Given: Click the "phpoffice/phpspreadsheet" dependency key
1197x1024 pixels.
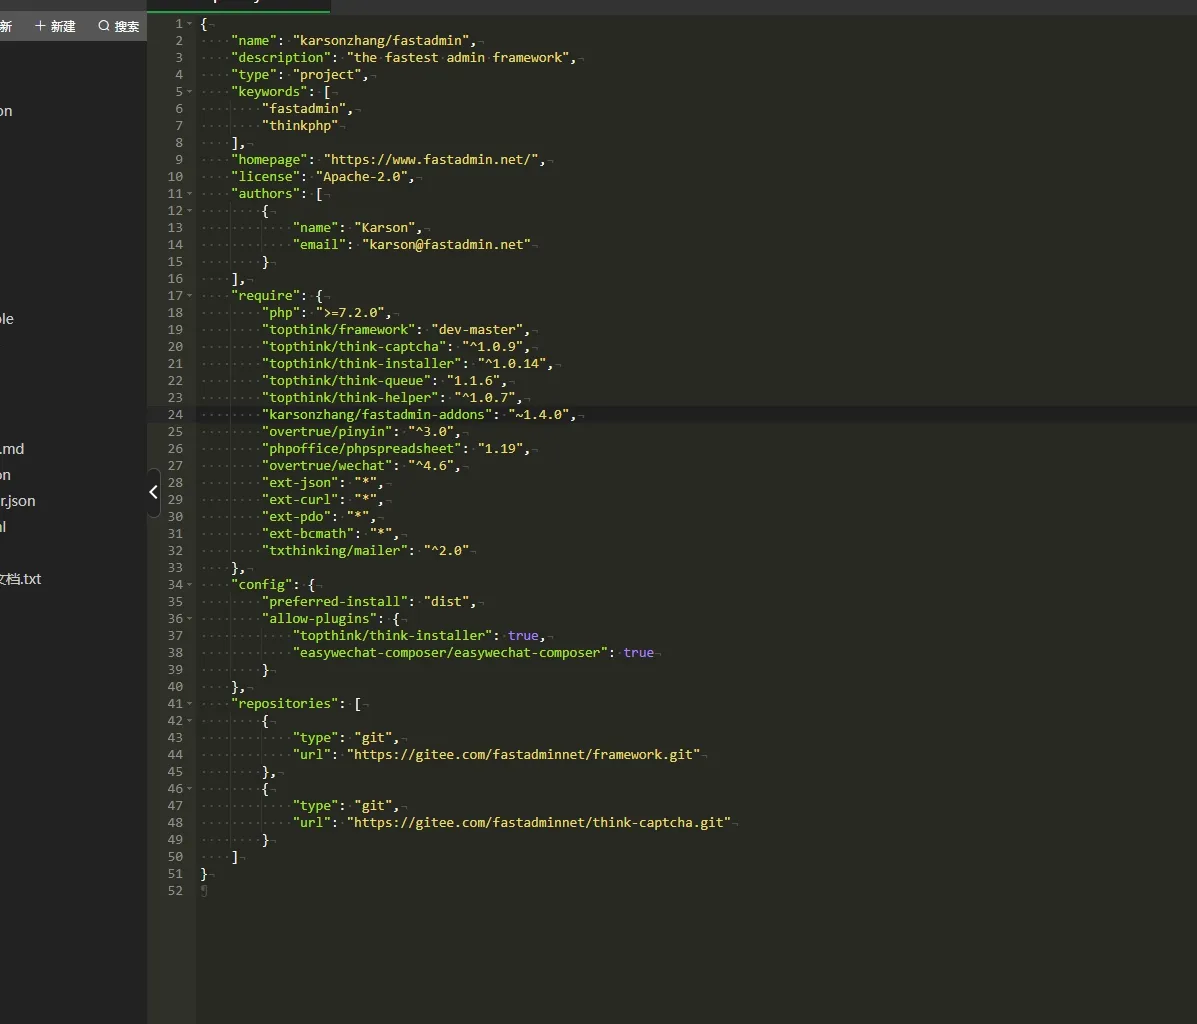Looking at the screenshot, I should [x=361, y=448].
